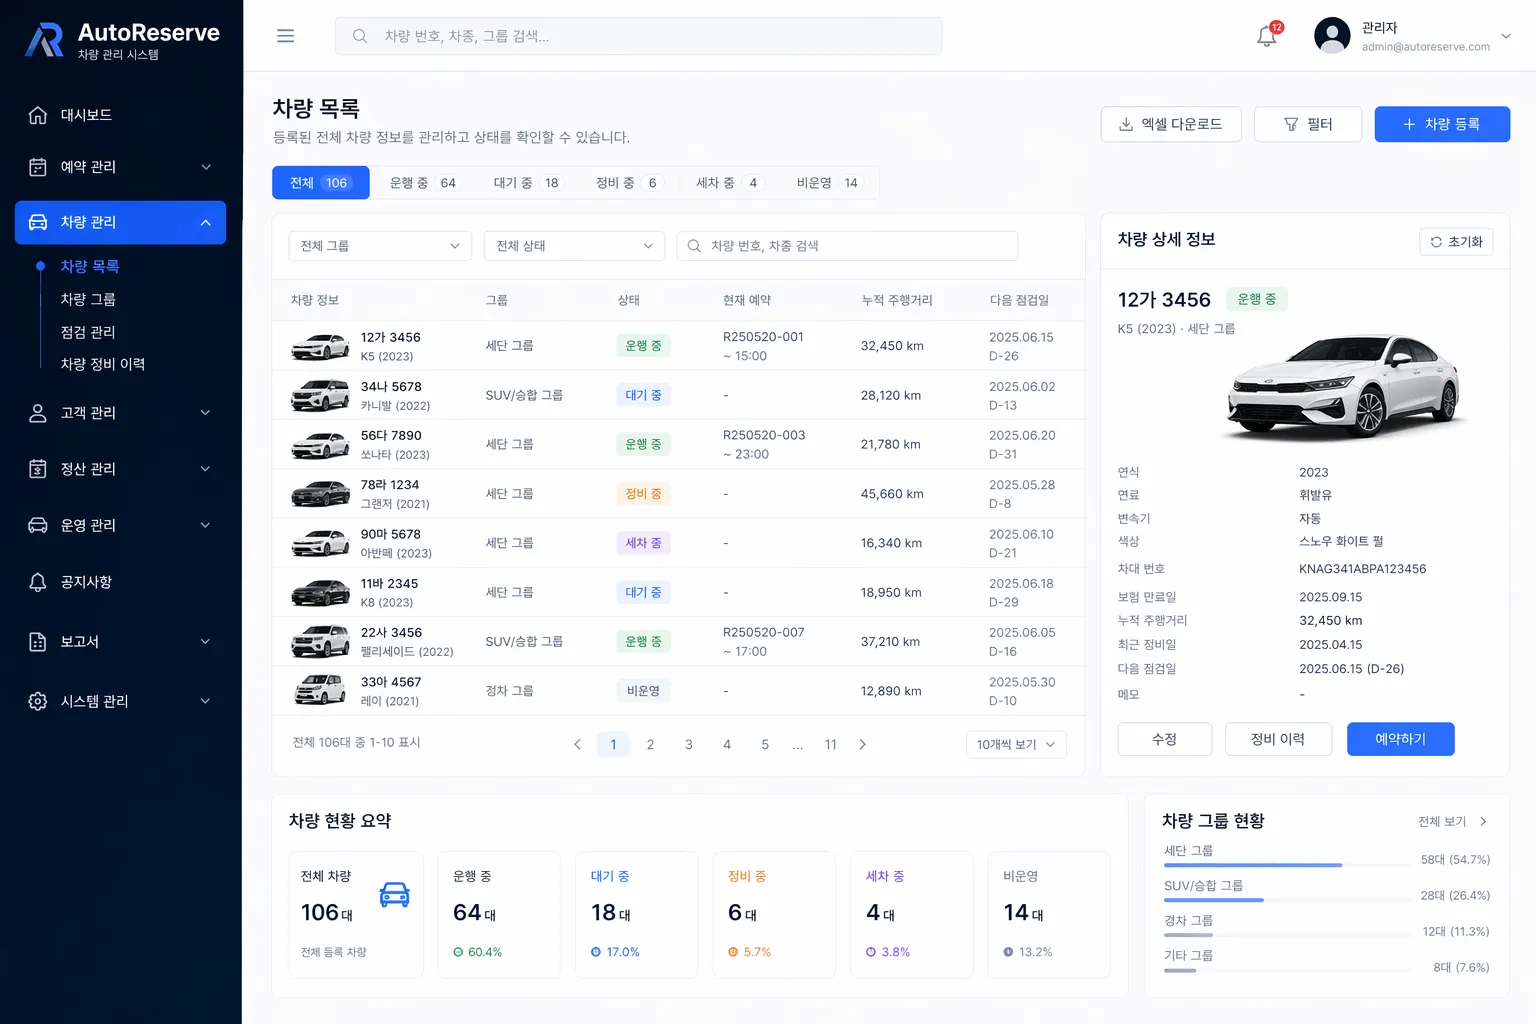1536x1024 pixels.
Task: Click the 차량 등록 button
Action: tap(1442, 124)
